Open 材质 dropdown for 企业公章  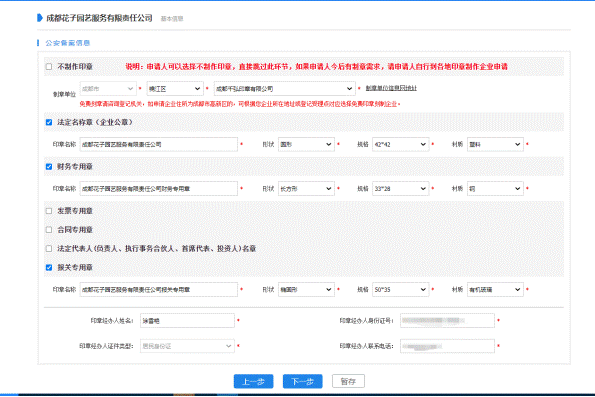[495, 145]
